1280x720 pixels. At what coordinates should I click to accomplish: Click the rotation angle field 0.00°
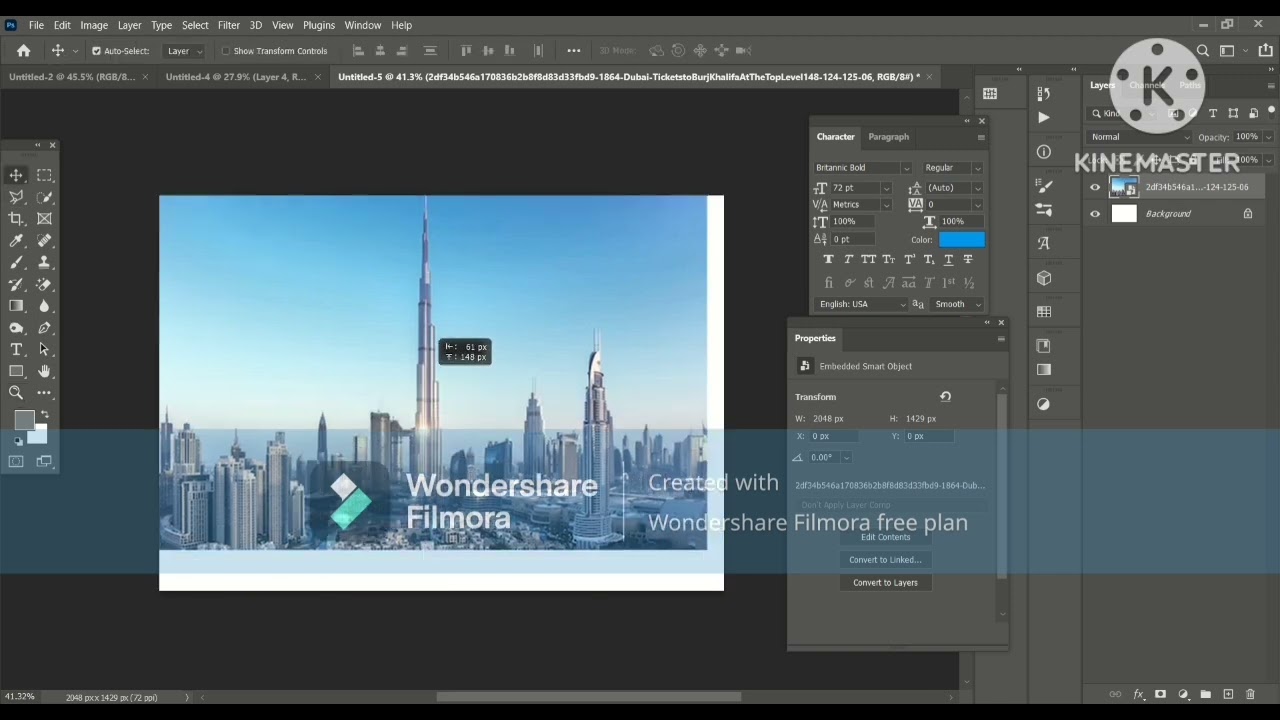pos(822,458)
